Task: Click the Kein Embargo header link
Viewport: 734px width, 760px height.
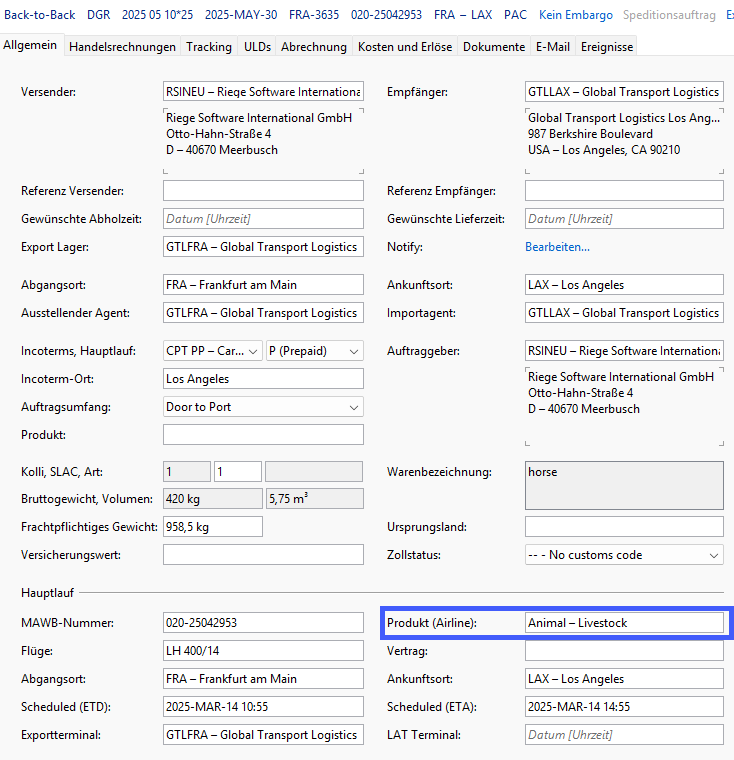Action: (x=575, y=15)
